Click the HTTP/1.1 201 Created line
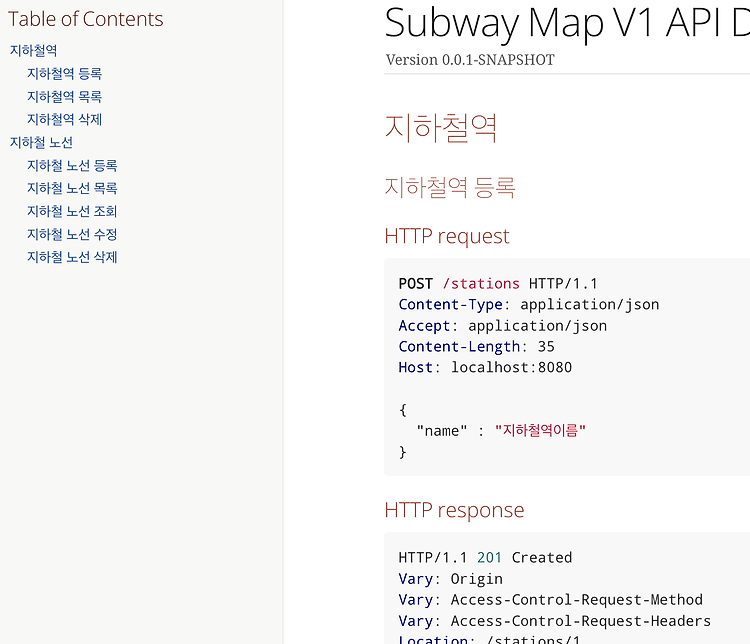Viewport: 750px width, 644px height. [485, 558]
